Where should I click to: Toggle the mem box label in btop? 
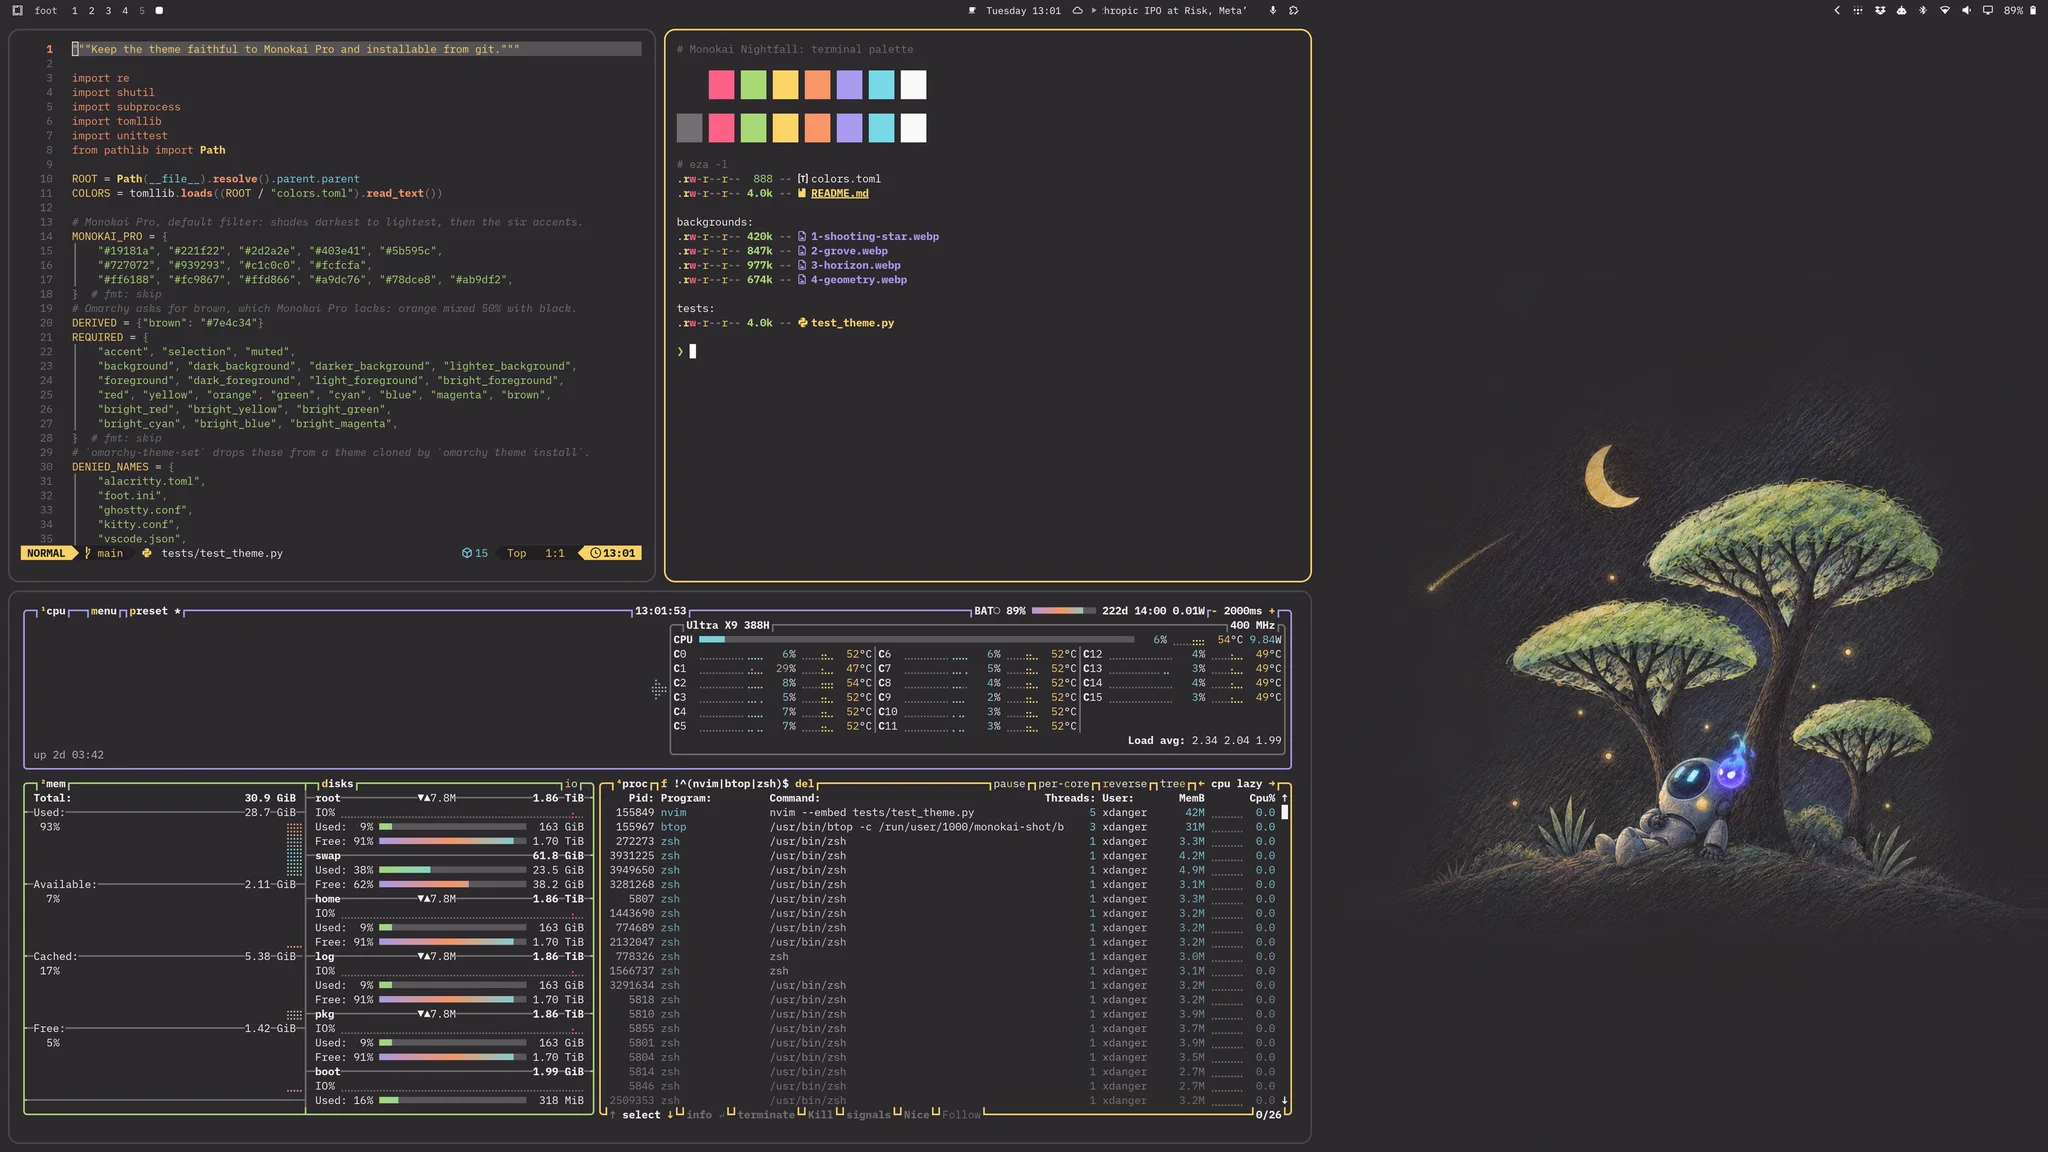pyautogui.click(x=52, y=784)
